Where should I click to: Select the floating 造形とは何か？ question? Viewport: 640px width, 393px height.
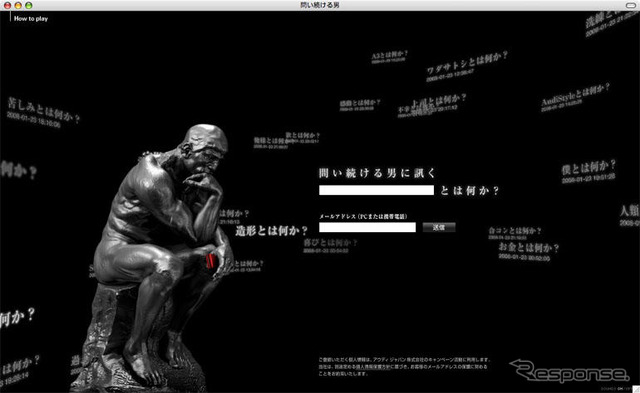[x=271, y=231]
